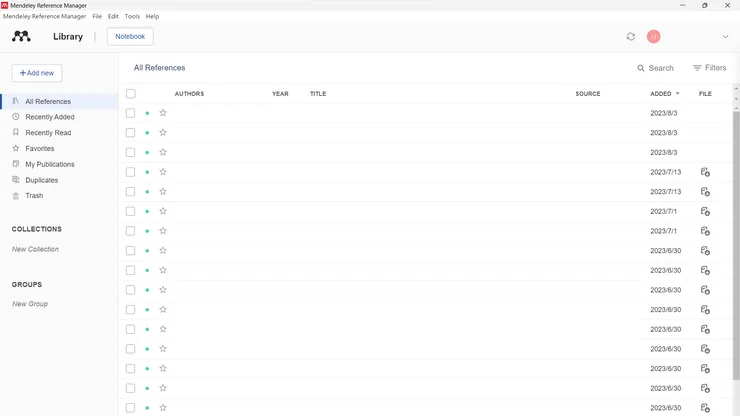Image resolution: width=740 pixels, height=416 pixels.
Task: Sort by Year column header
Action: (280, 93)
